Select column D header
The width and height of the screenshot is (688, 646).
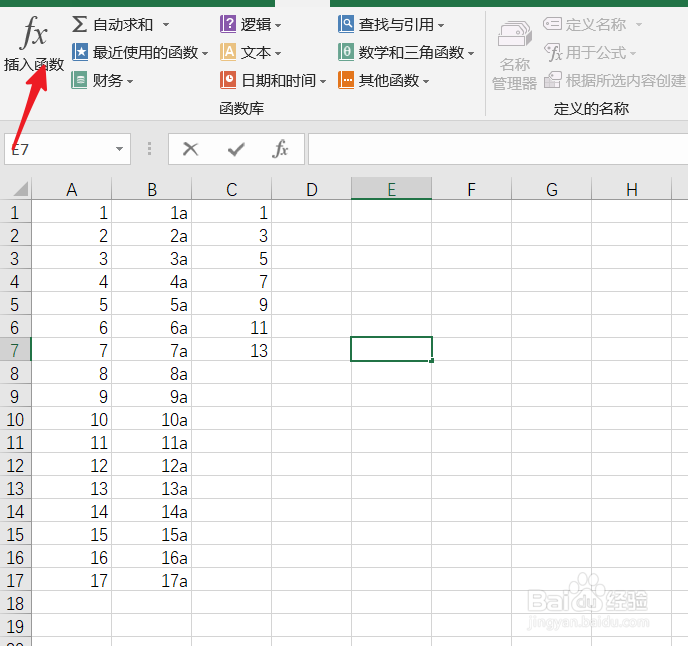312,190
